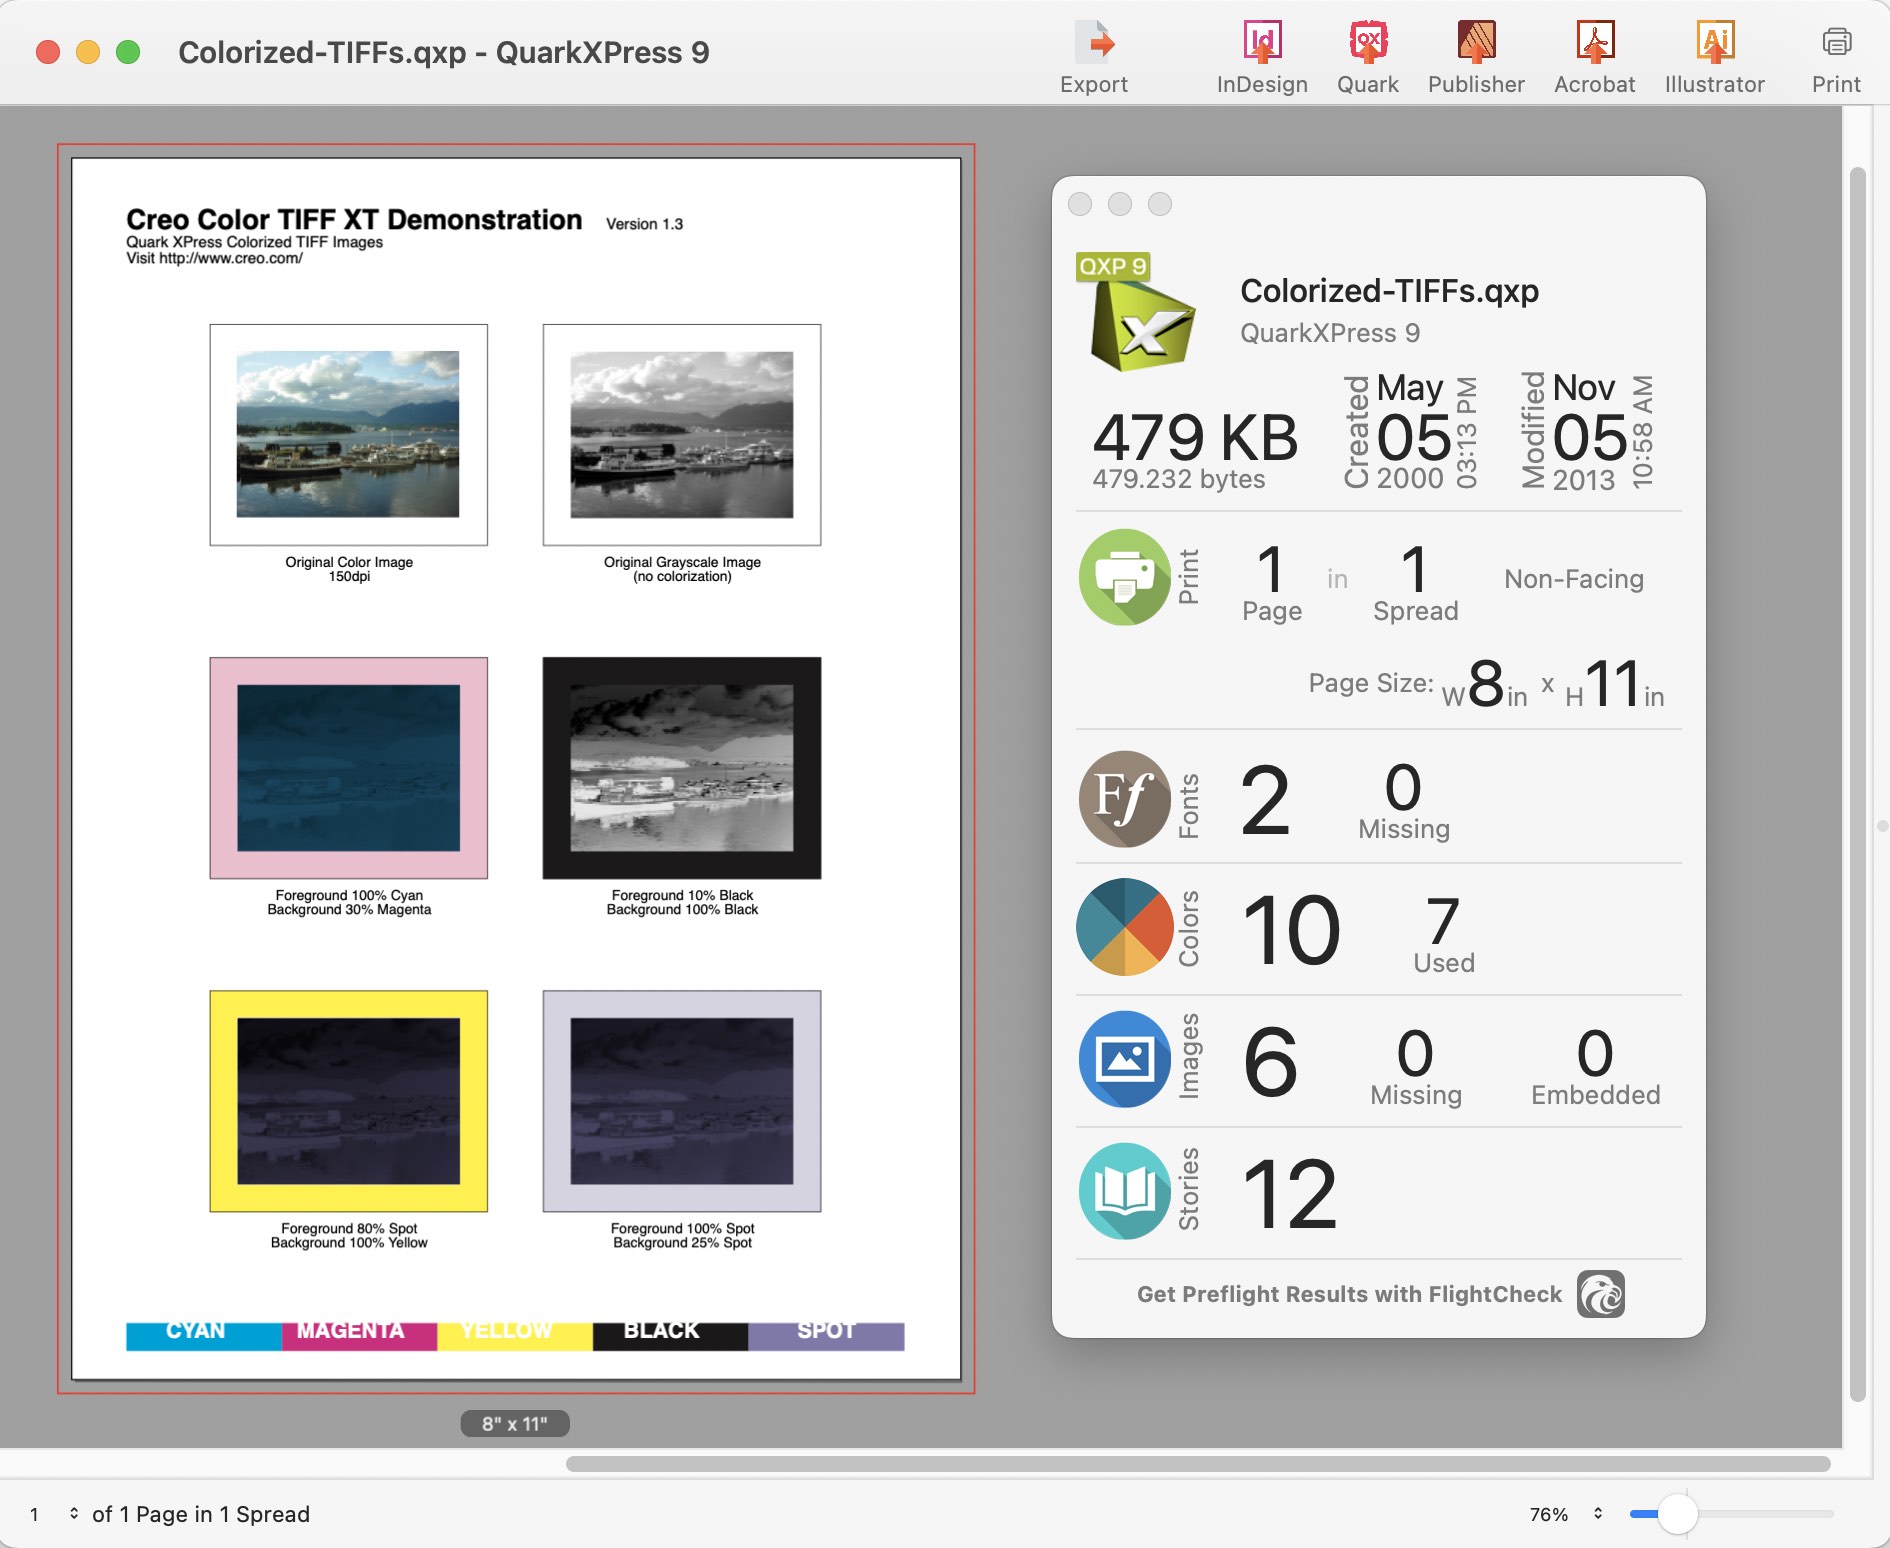
Task: Open the 76% zoom level stepper
Action: [x=1598, y=1514]
